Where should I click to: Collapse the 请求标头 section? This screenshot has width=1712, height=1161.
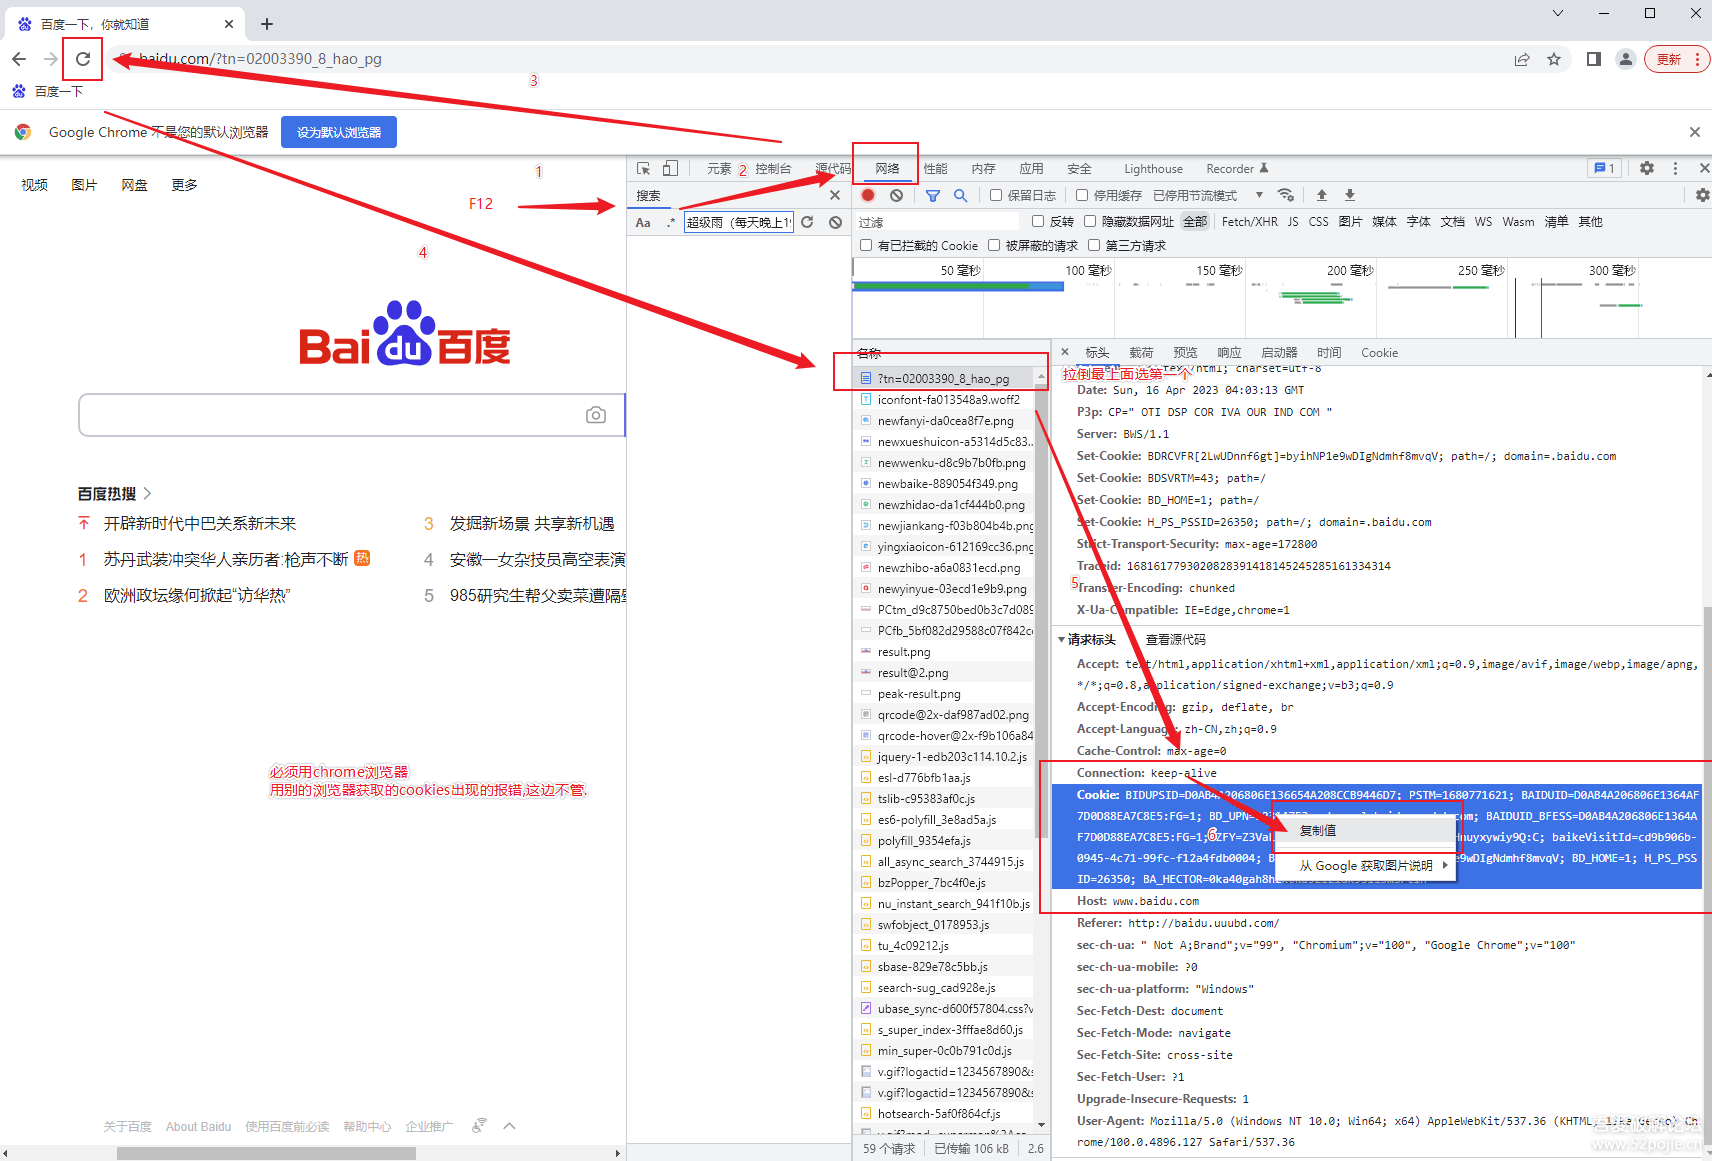(1062, 639)
